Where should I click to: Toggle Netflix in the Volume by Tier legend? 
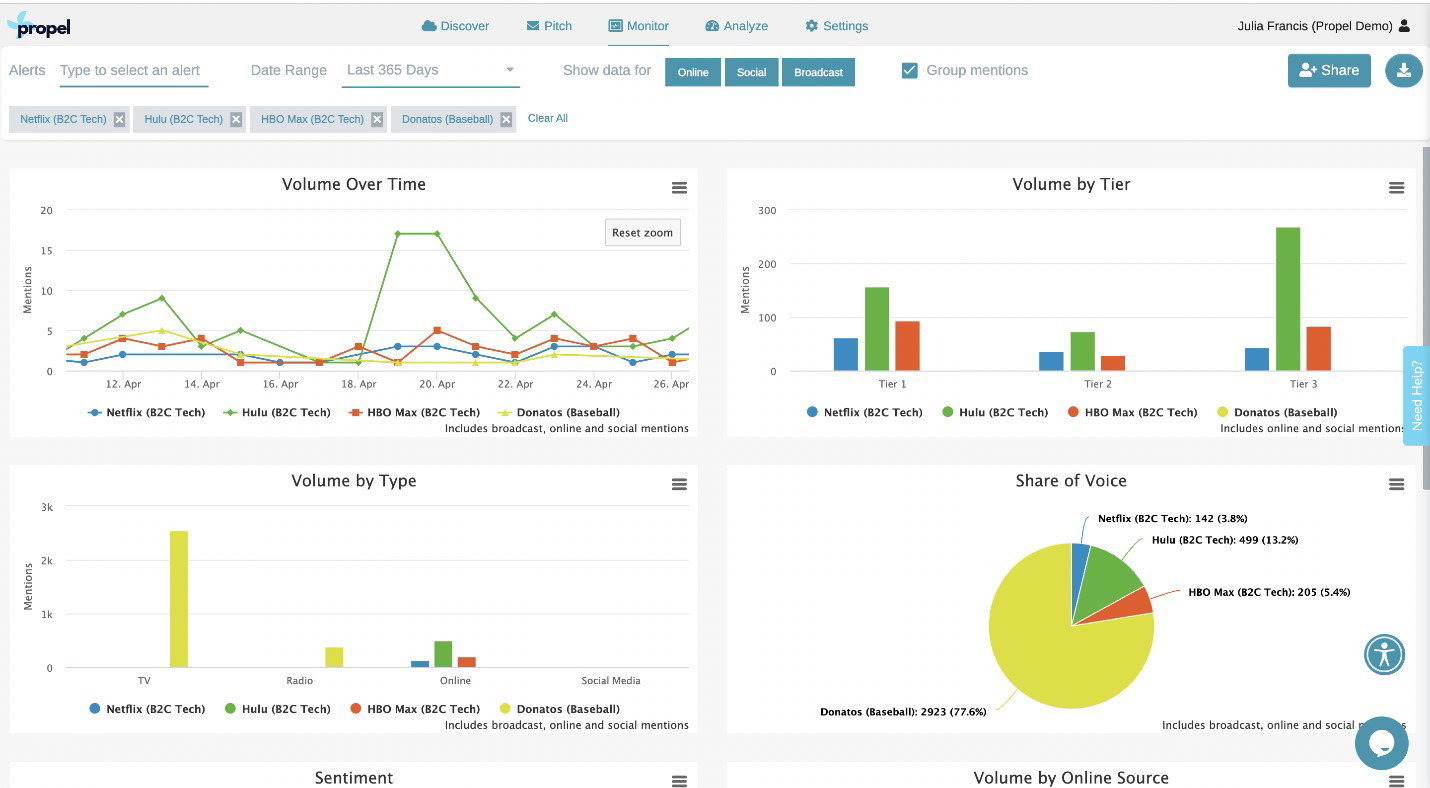[864, 412]
